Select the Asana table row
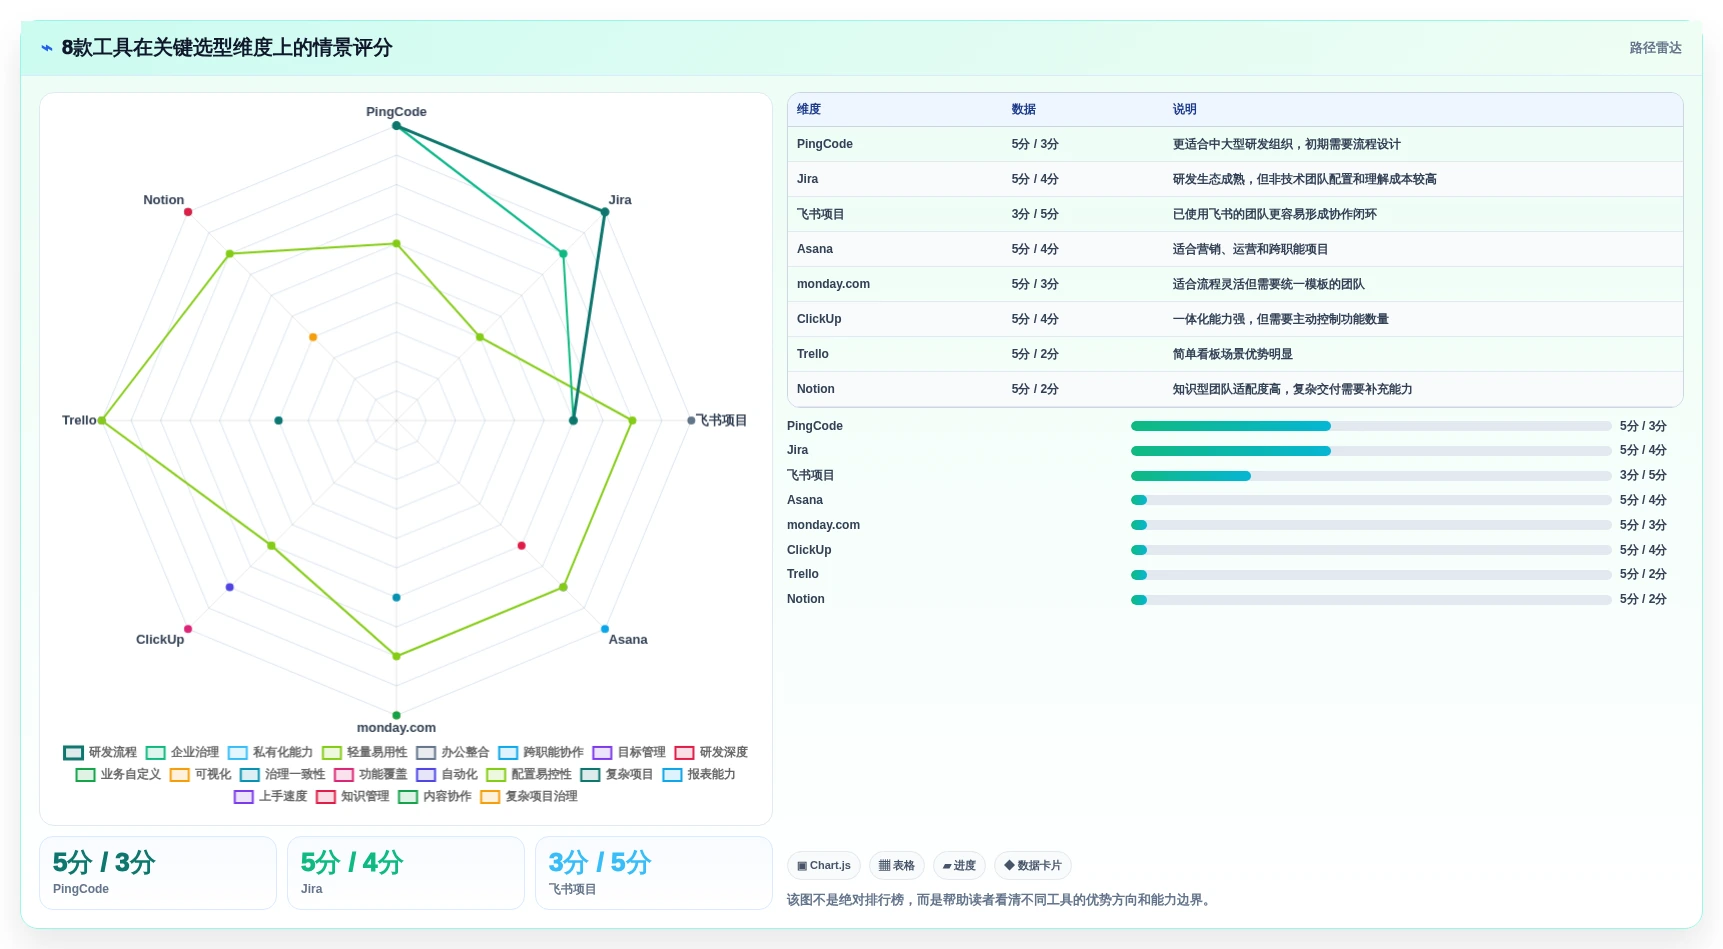The height and width of the screenshot is (949, 1723). (1235, 249)
